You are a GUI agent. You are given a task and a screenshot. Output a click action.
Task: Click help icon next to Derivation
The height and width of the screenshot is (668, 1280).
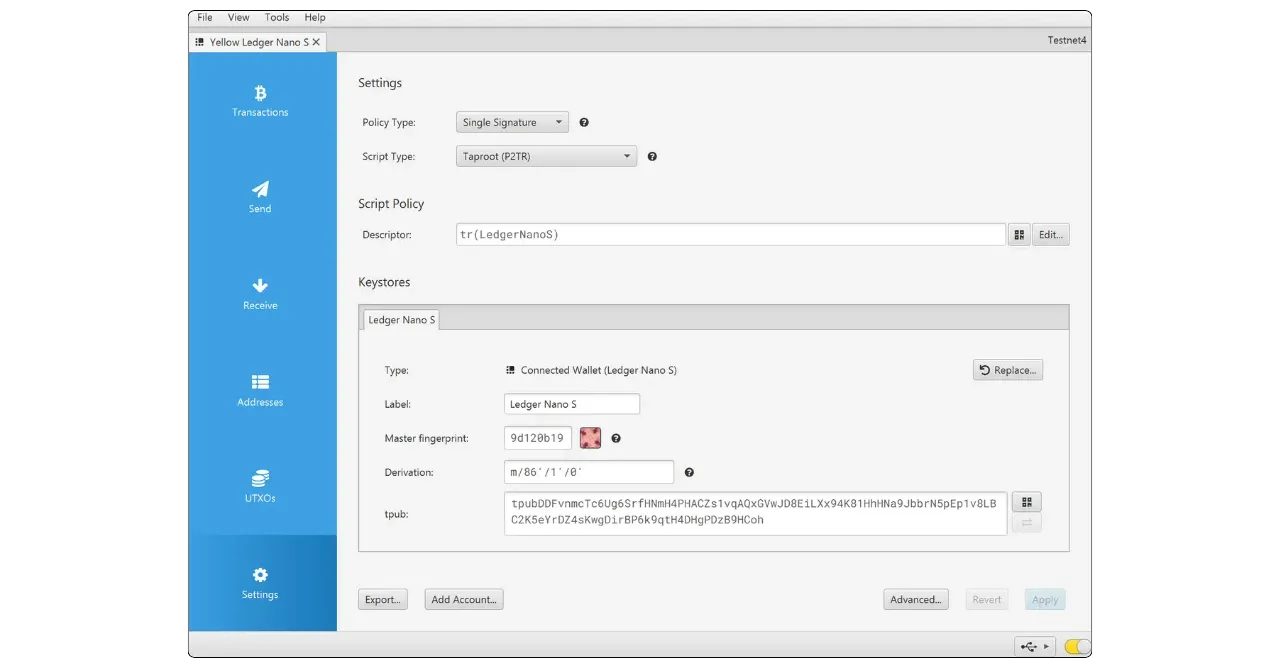point(689,473)
